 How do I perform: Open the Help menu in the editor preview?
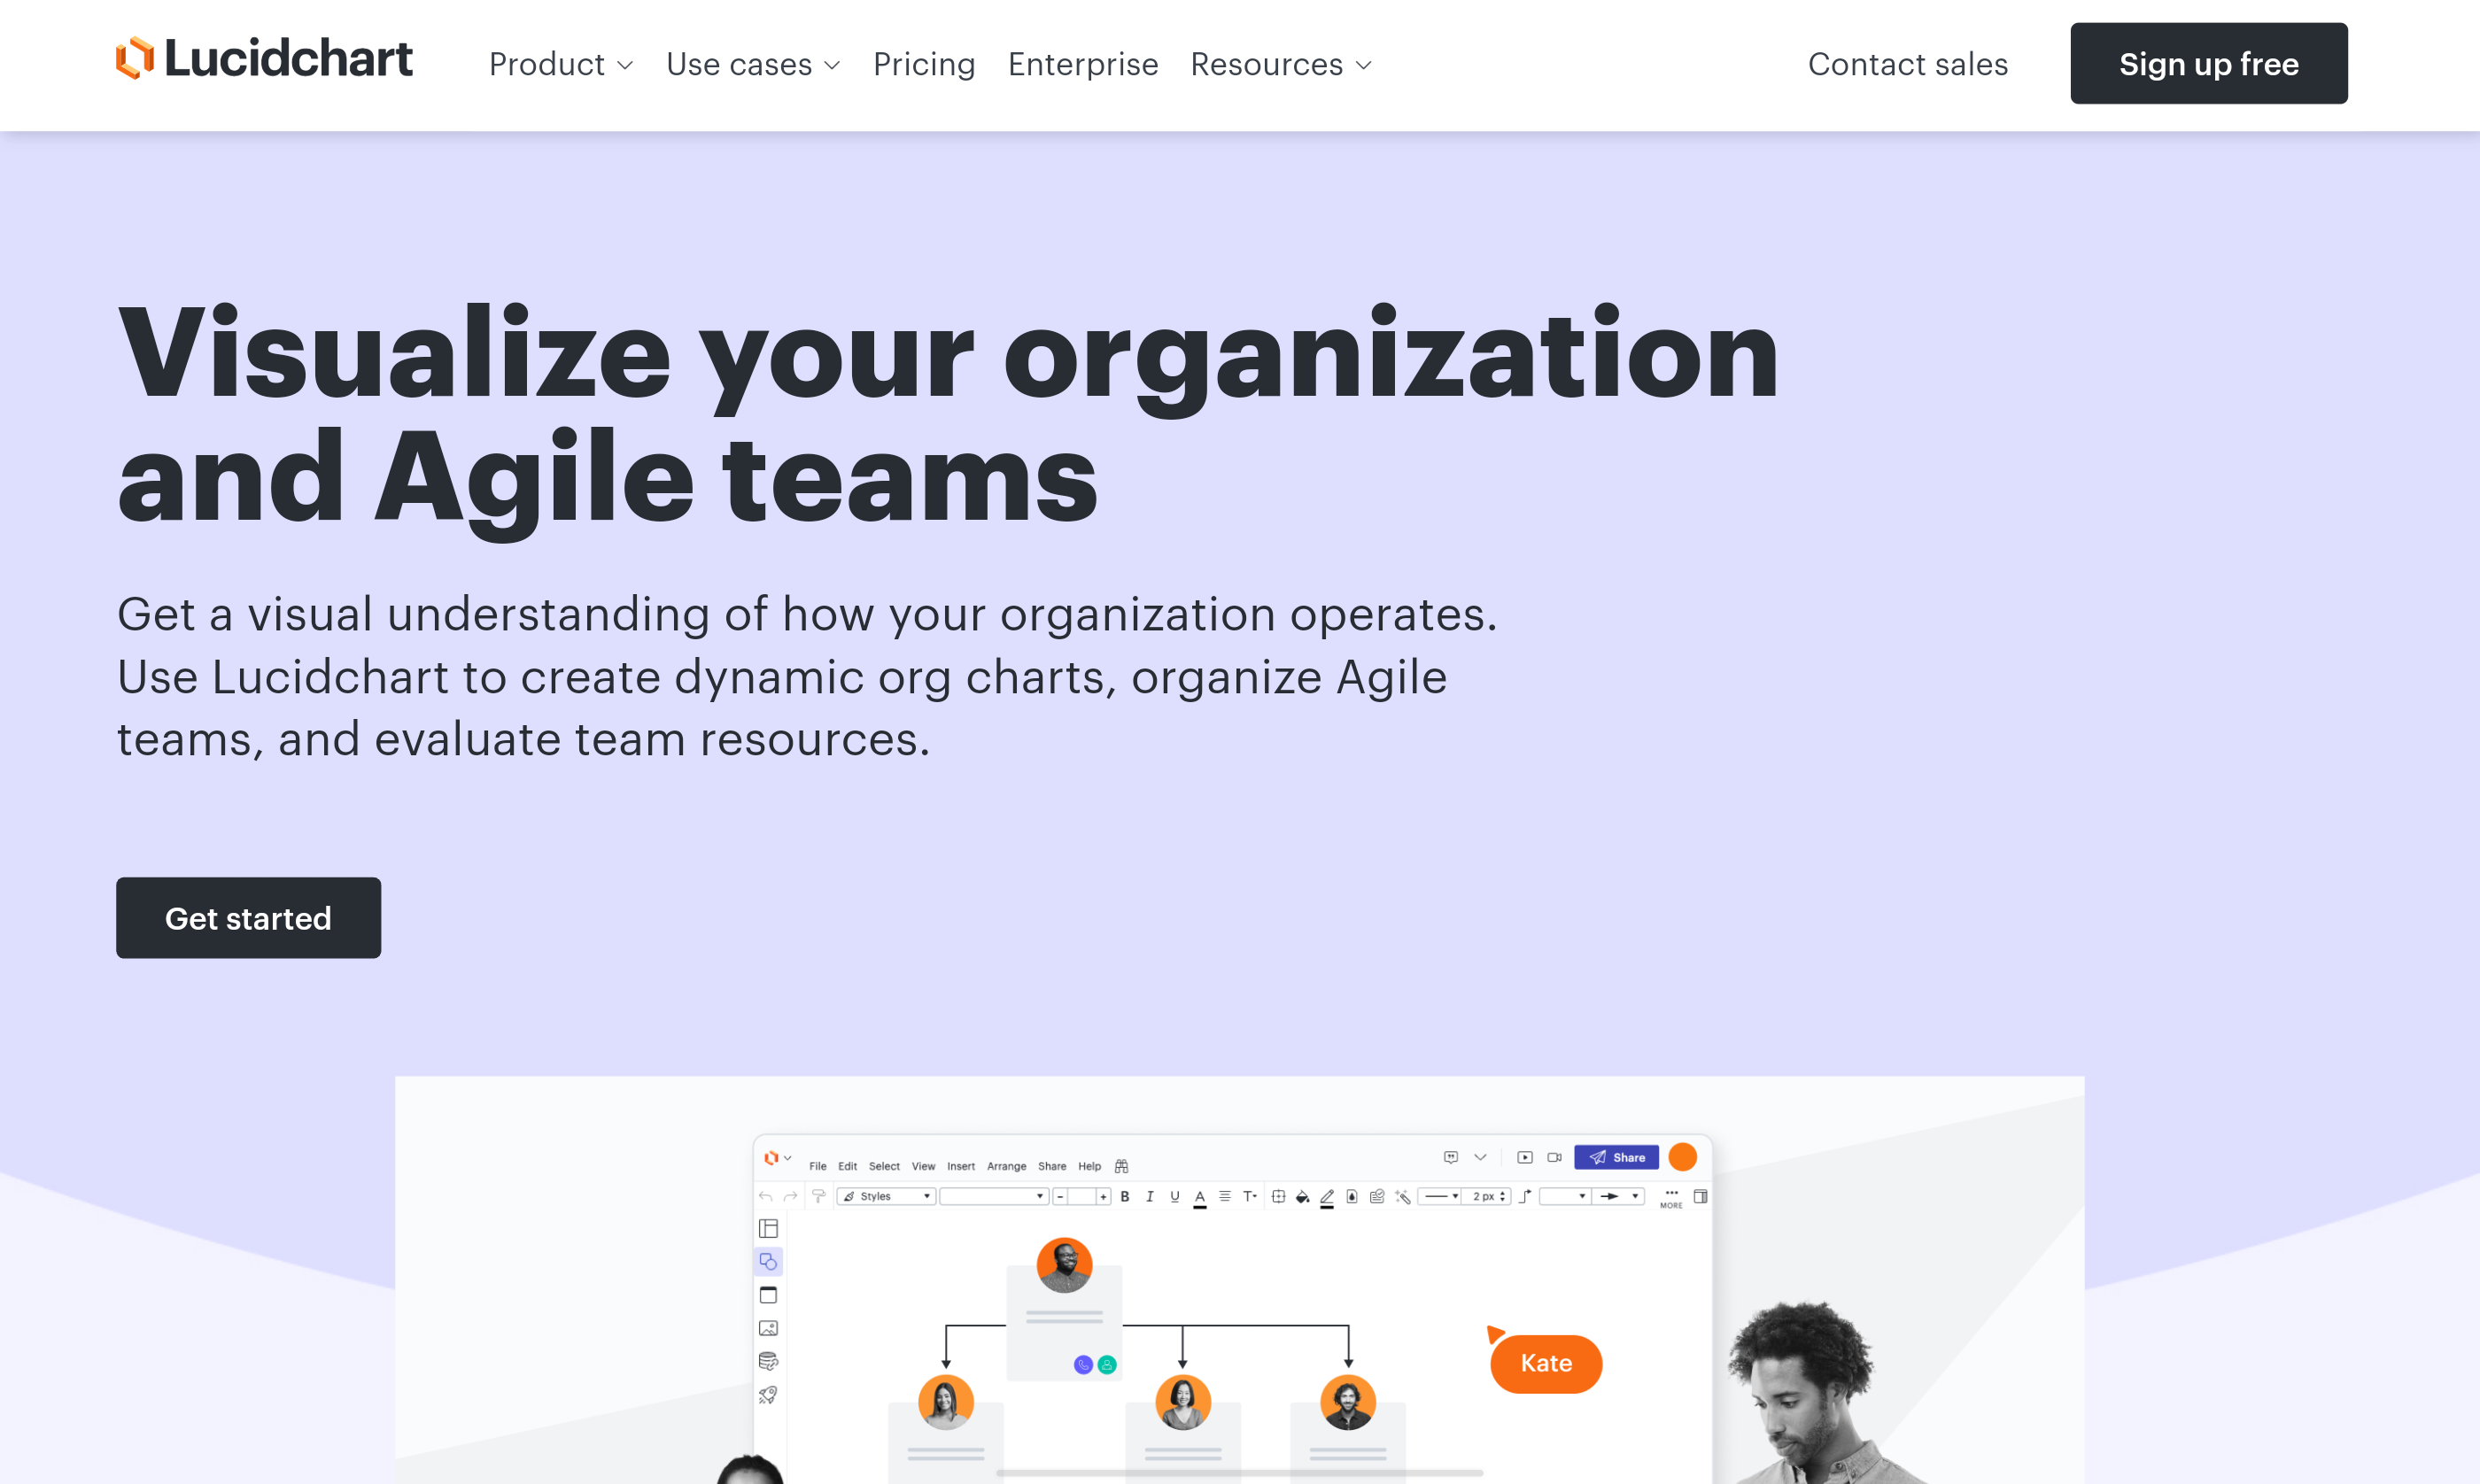tap(1090, 1167)
